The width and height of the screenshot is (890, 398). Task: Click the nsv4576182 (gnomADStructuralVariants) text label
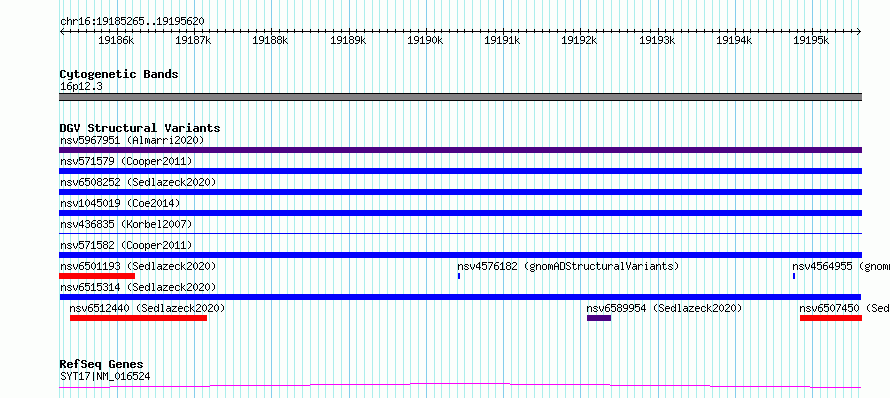point(568,266)
